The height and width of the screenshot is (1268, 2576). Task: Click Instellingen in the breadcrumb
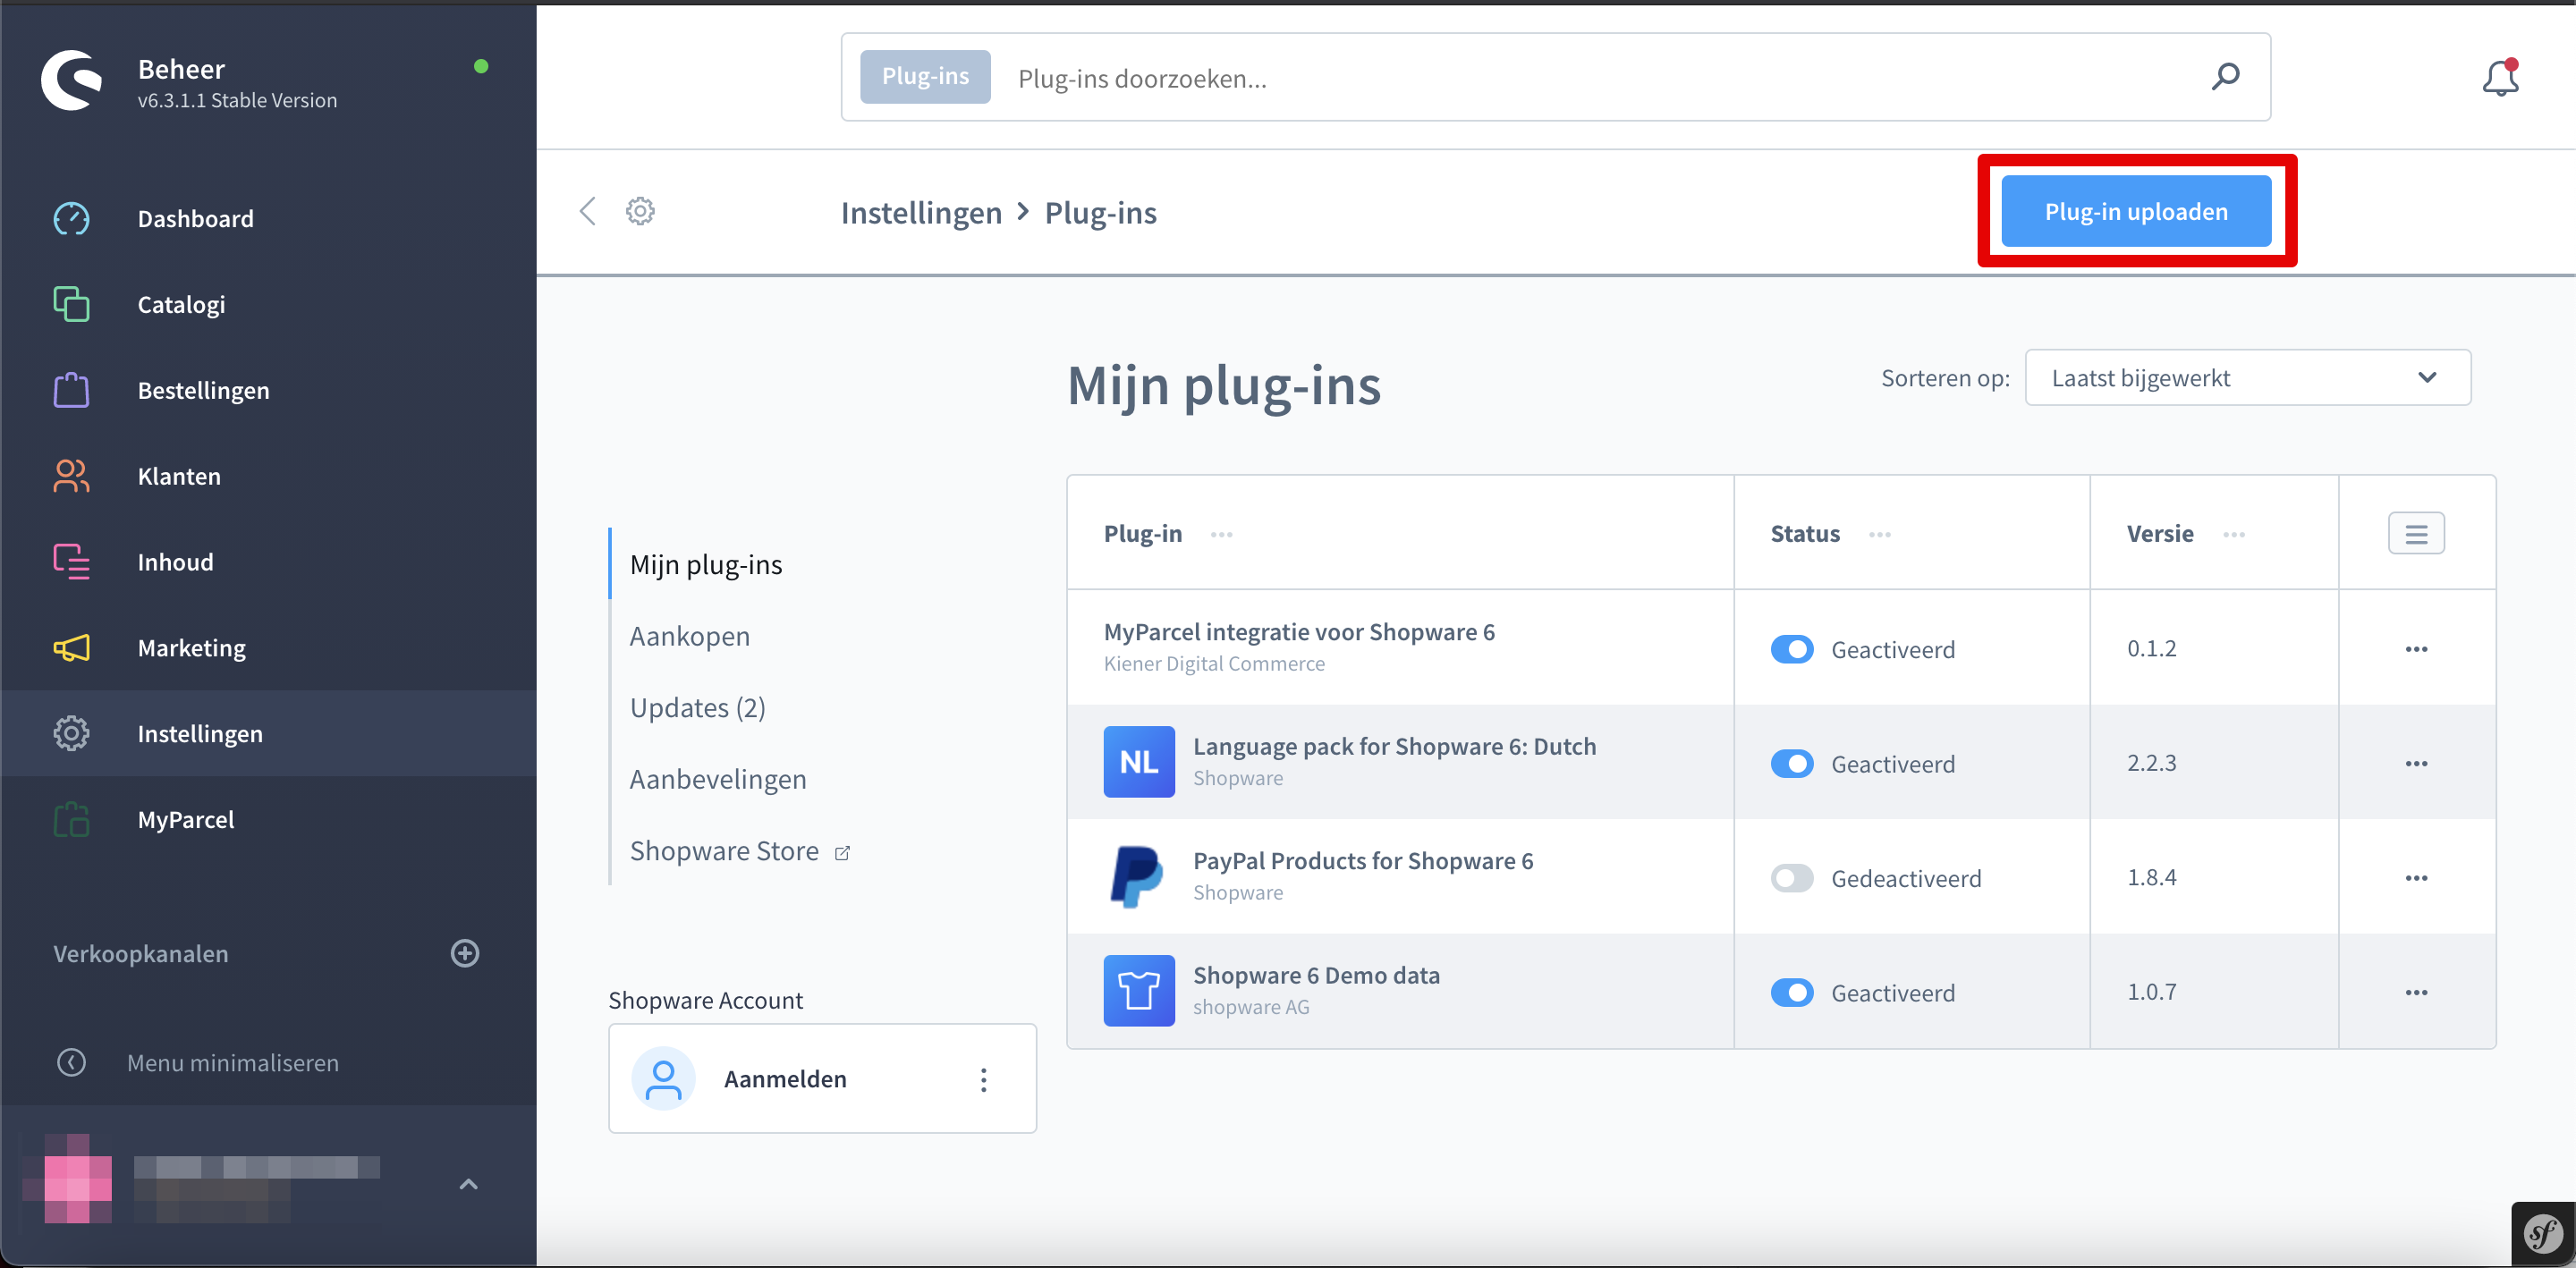921,212
